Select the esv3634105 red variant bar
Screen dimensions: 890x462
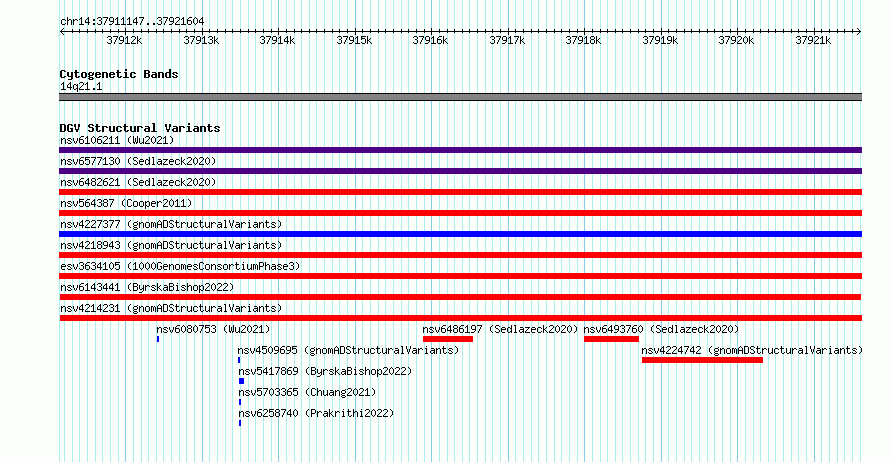(460, 276)
